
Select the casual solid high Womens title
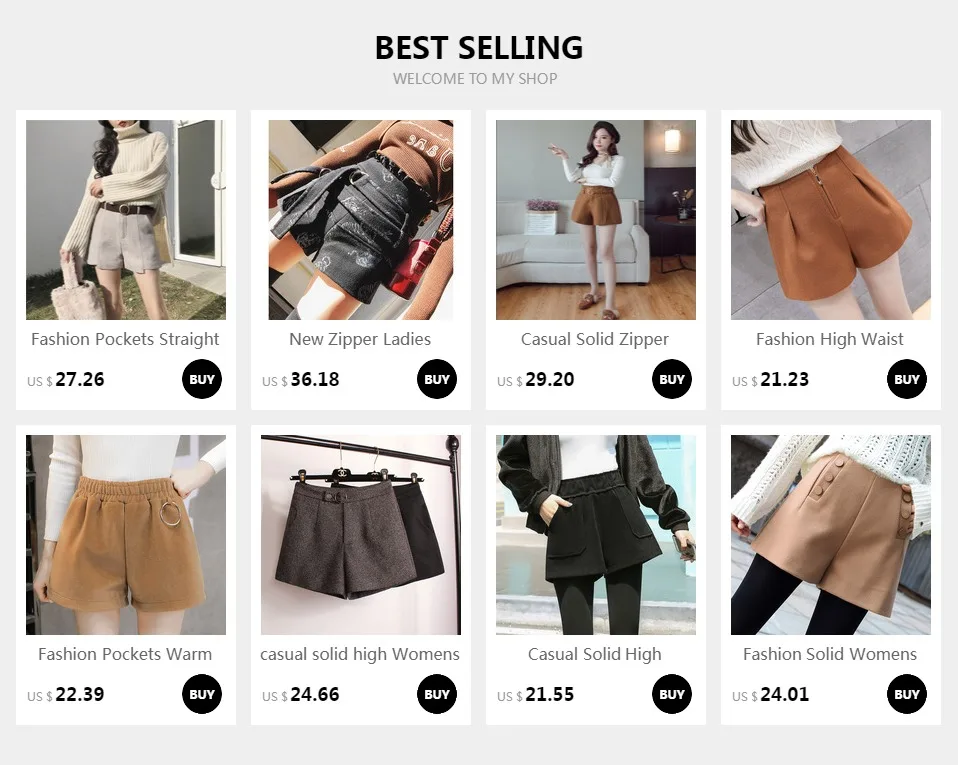point(360,654)
